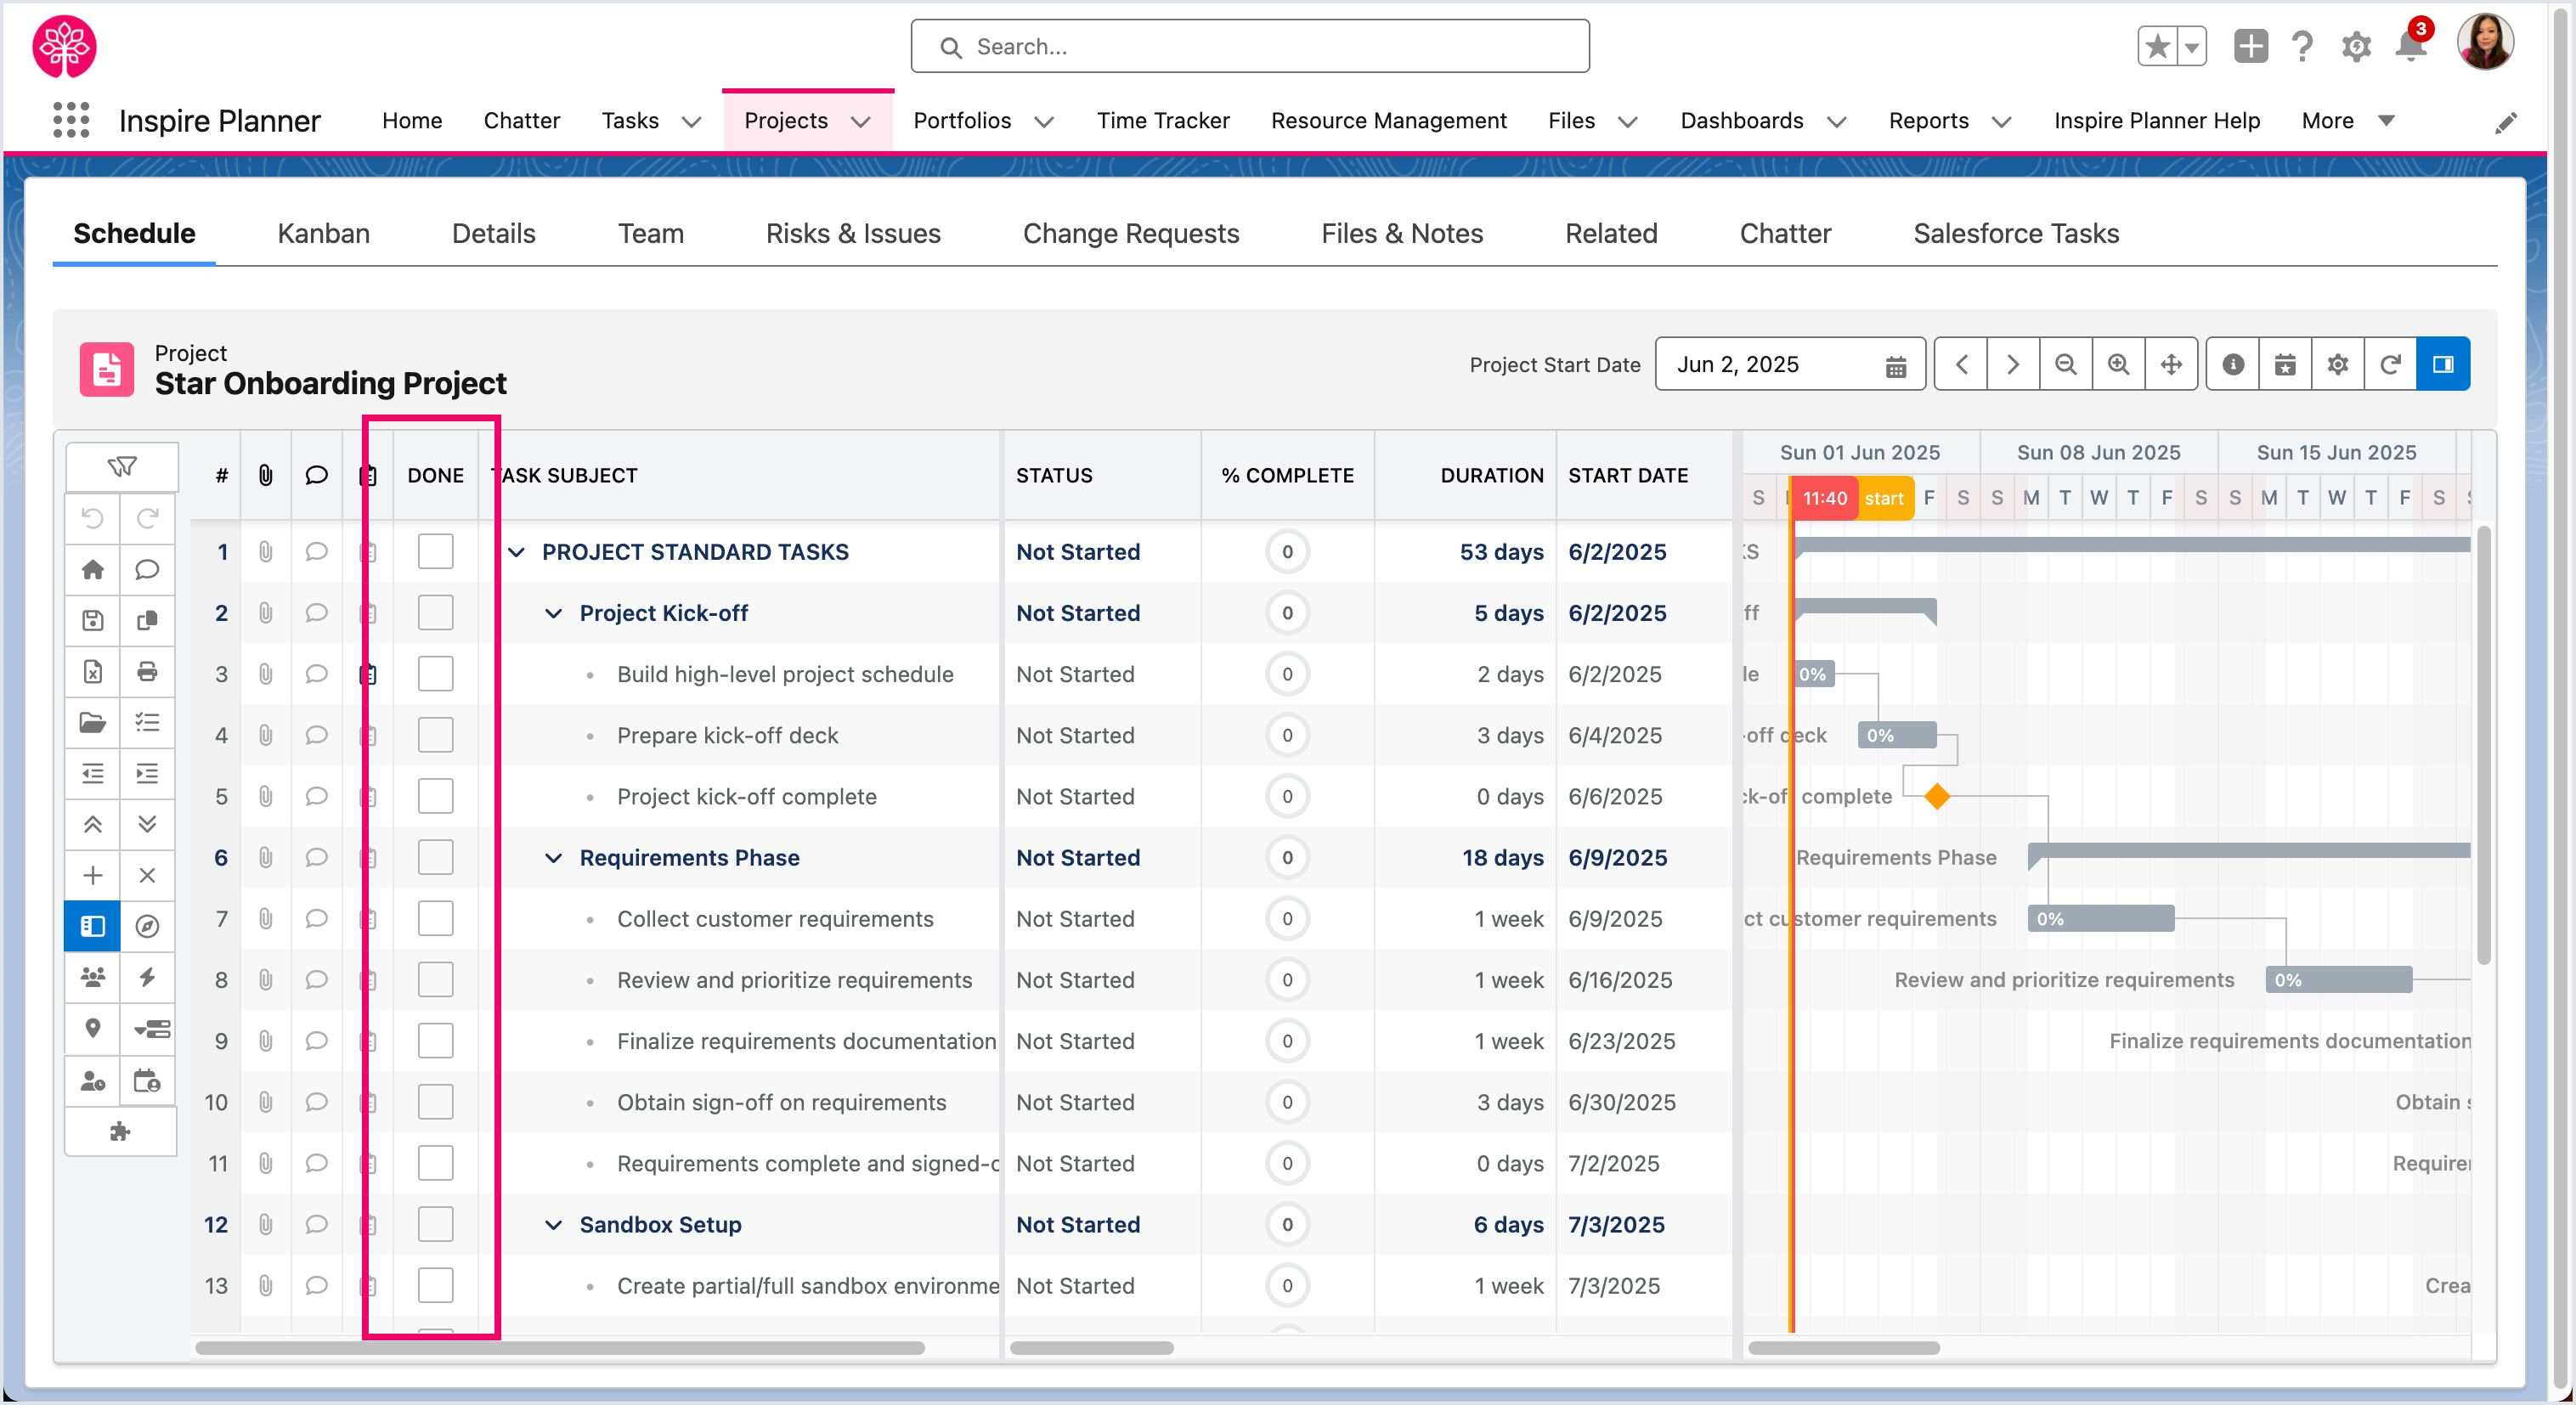Check Done for Project kick-off complete
Image resolution: width=2576 pixels, height=1405 pixels.
435,796
